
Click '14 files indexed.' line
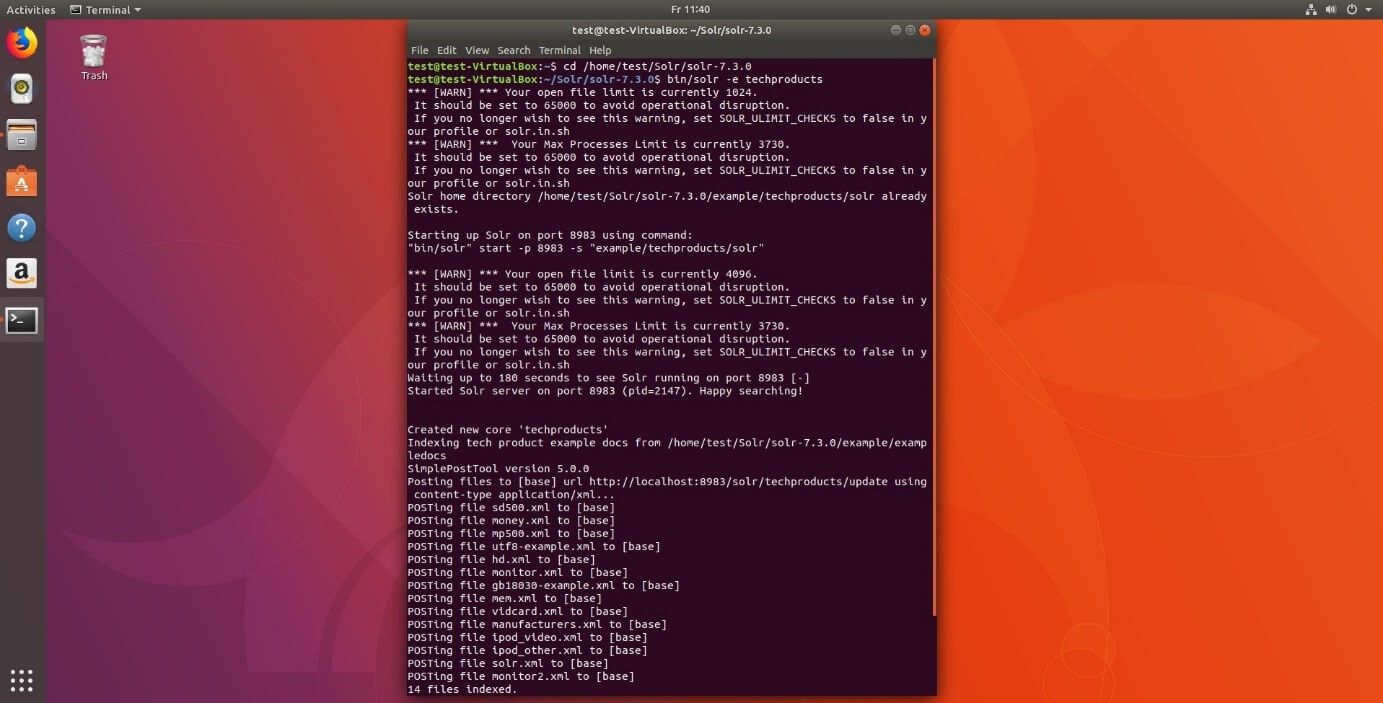pyautogui.click(x=462, y=690)
